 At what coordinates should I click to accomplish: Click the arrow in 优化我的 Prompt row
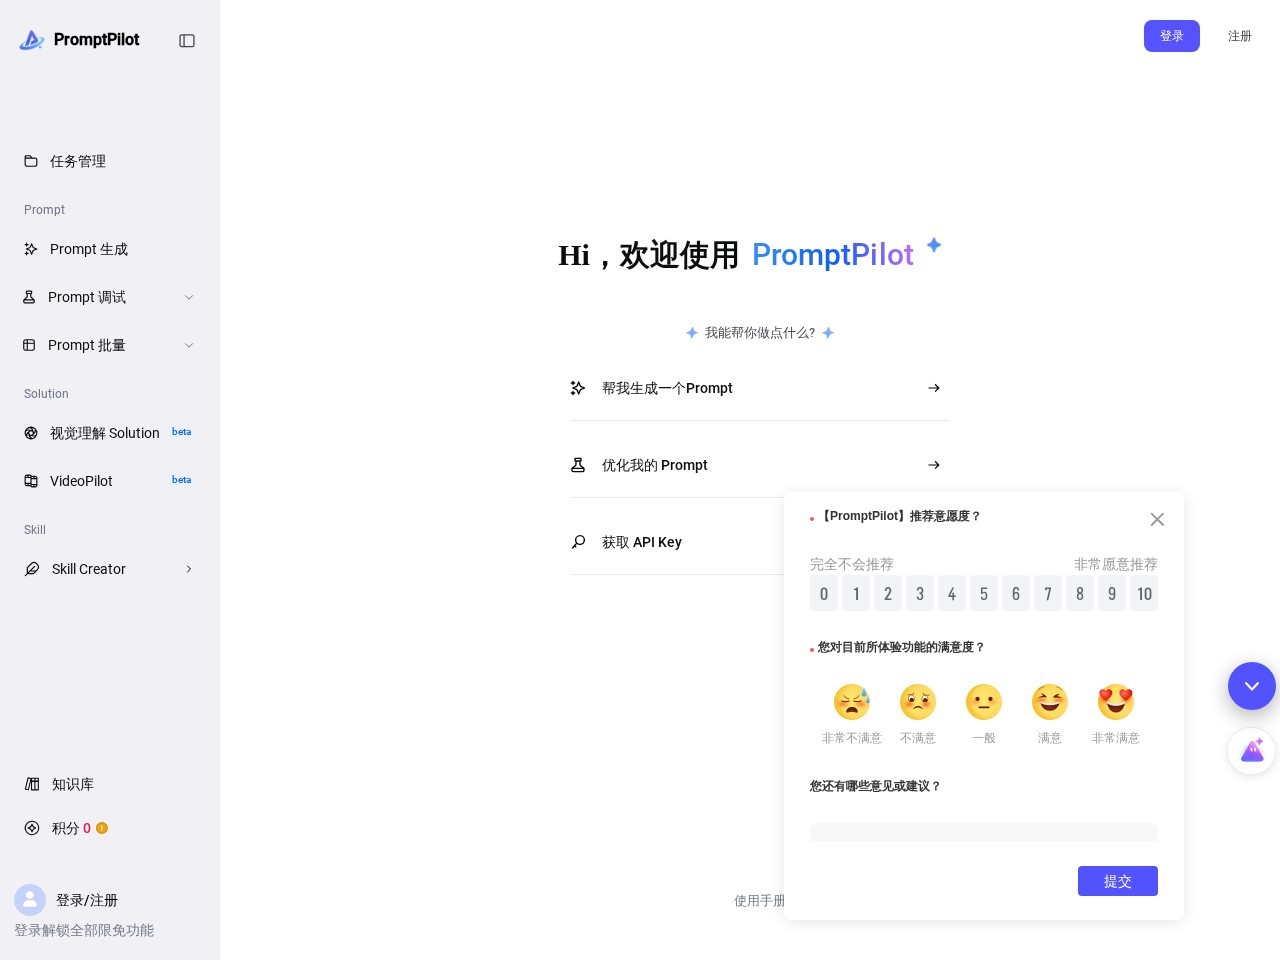click(x=934, y=465)
